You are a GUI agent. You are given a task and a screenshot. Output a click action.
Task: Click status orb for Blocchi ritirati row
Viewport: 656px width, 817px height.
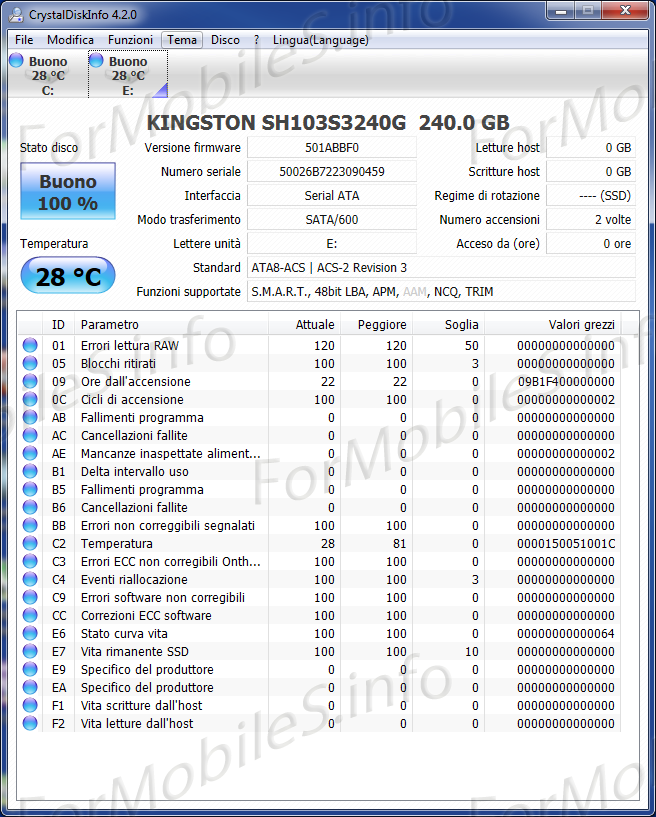point(30,364)
